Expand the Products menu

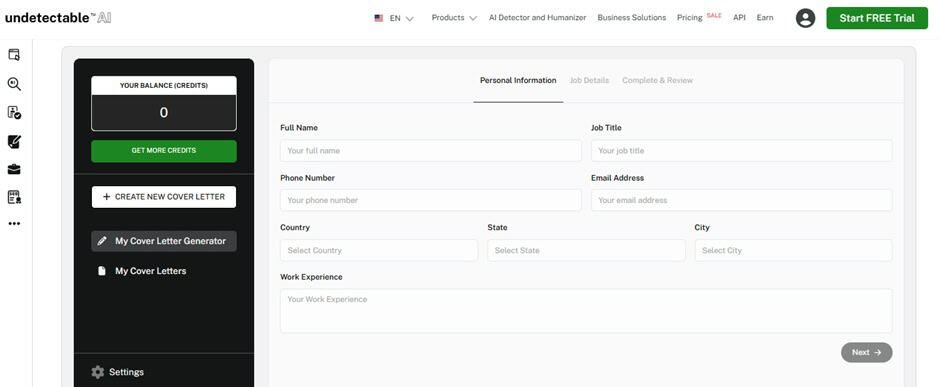(x=454, y=18)
